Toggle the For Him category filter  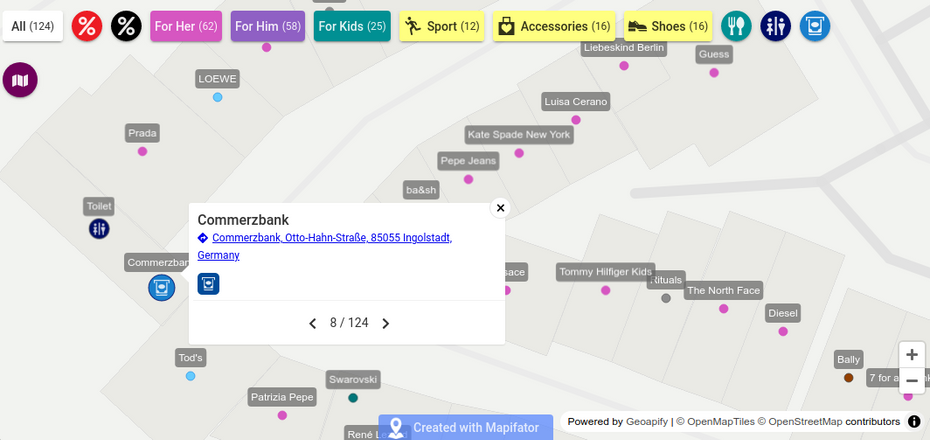click(x=268, y=26)
